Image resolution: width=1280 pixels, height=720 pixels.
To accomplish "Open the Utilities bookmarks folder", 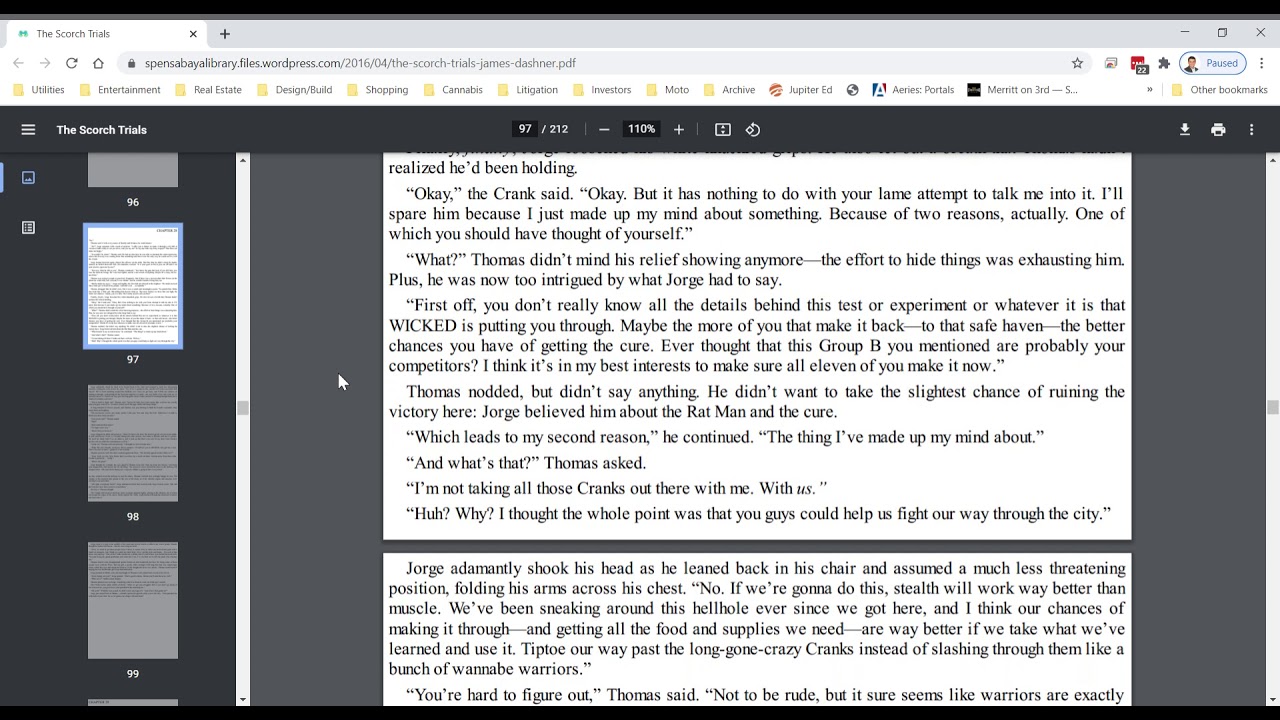I will point(39,90).
